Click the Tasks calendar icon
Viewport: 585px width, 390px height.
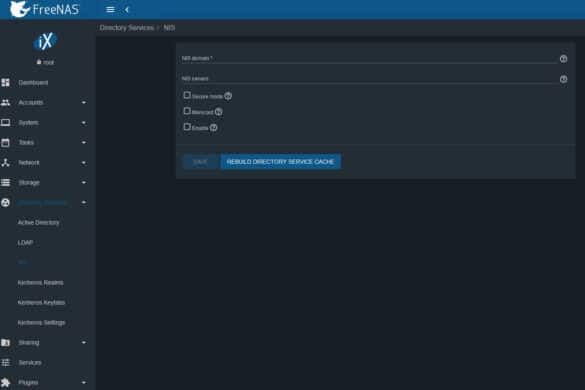click(x=6, y=143)
